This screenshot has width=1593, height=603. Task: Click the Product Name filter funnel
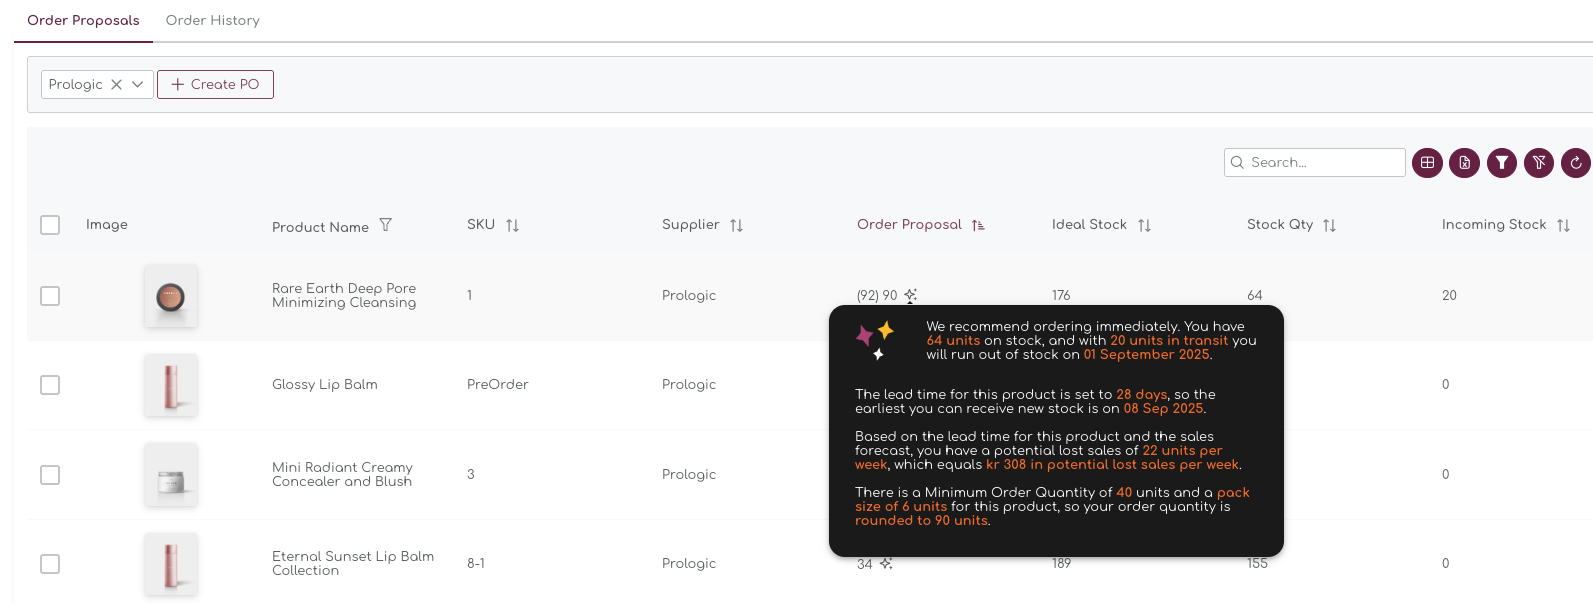click(x=385, y=225)
